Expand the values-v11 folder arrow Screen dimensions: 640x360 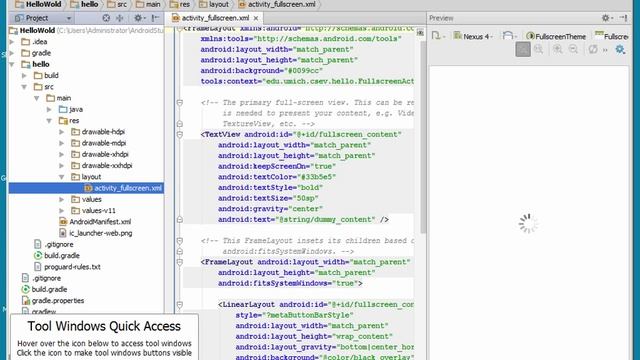(62, 211)
